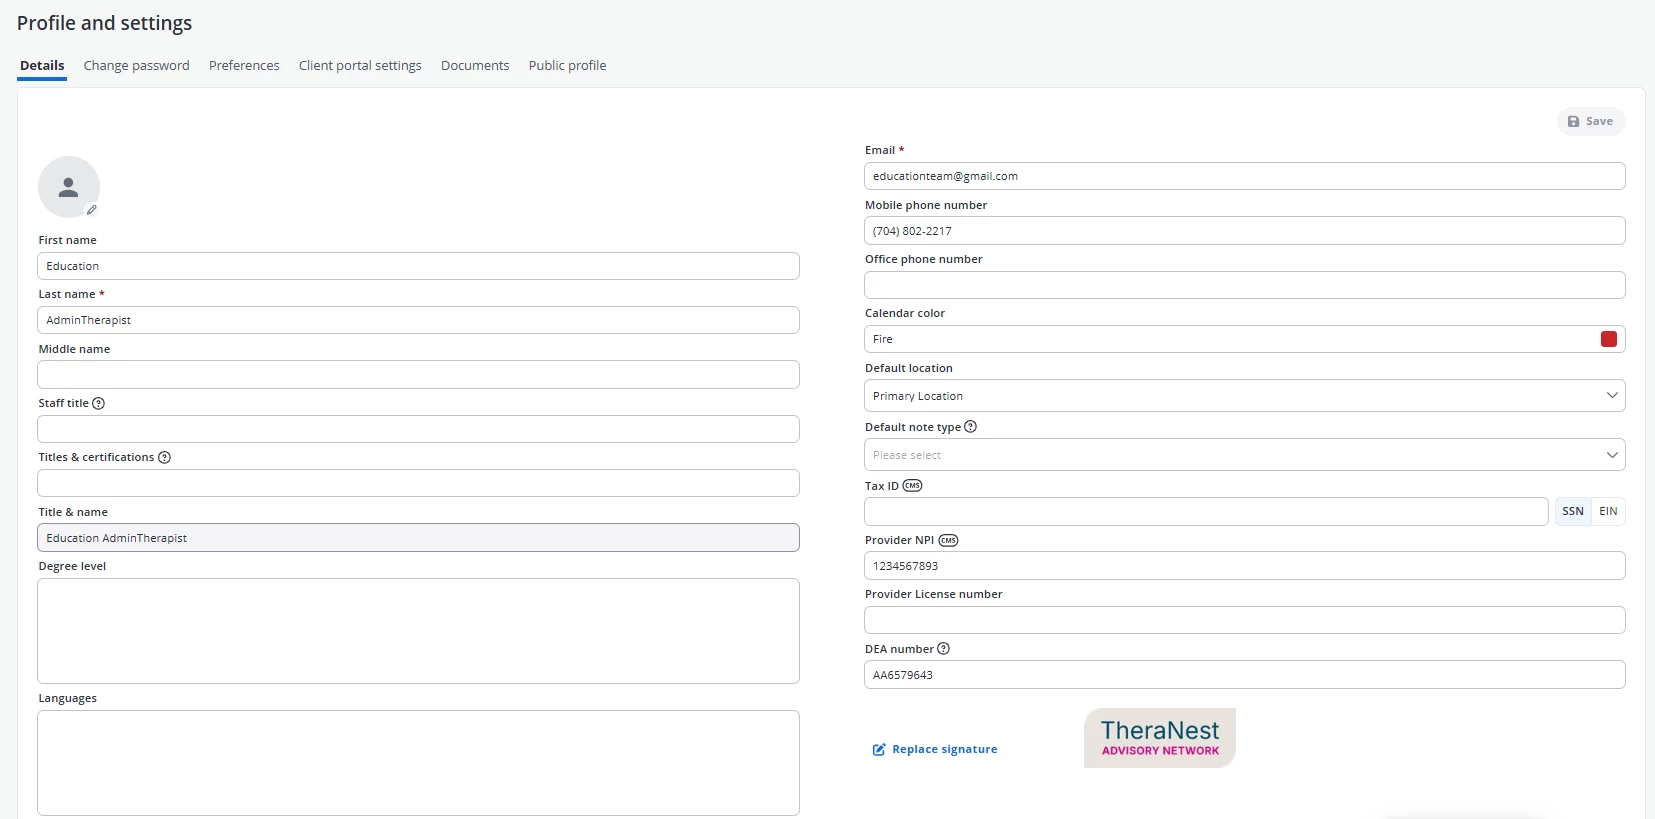This screenshot has width=1655, height=819.
Task: Open the Staff title help tooltip icon
Action: click(98, 403)
